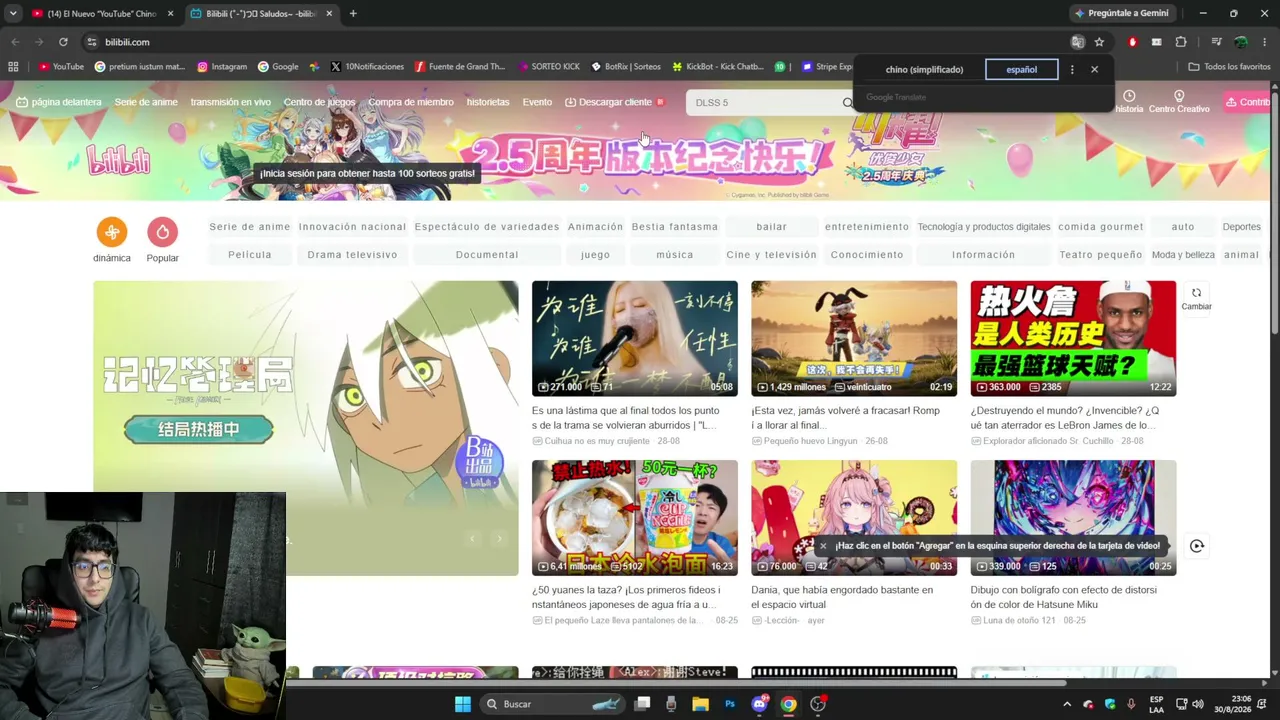Screen dimensions: 1280x720
Task: Click the Cambiar refresh icon
Action: [x=1196, y=293]
